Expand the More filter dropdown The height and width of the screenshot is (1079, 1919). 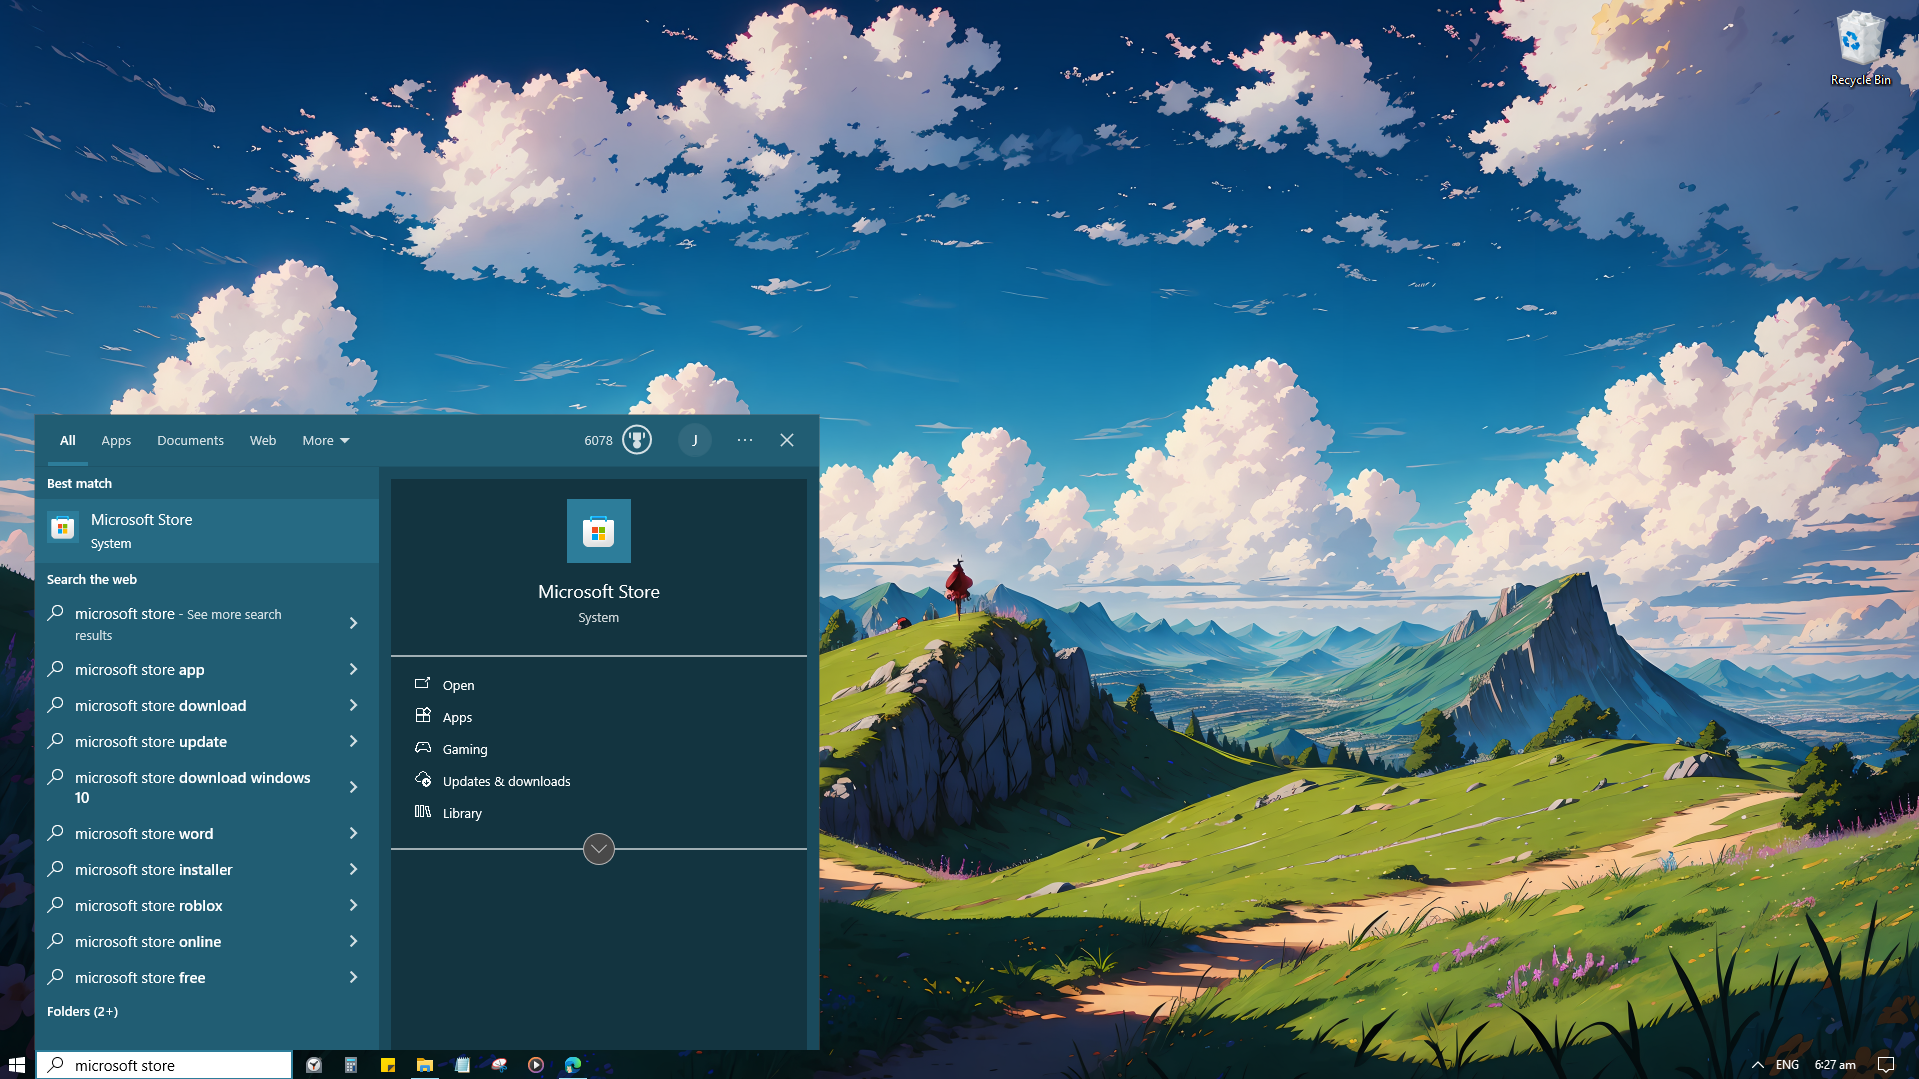tap(325, 440)
